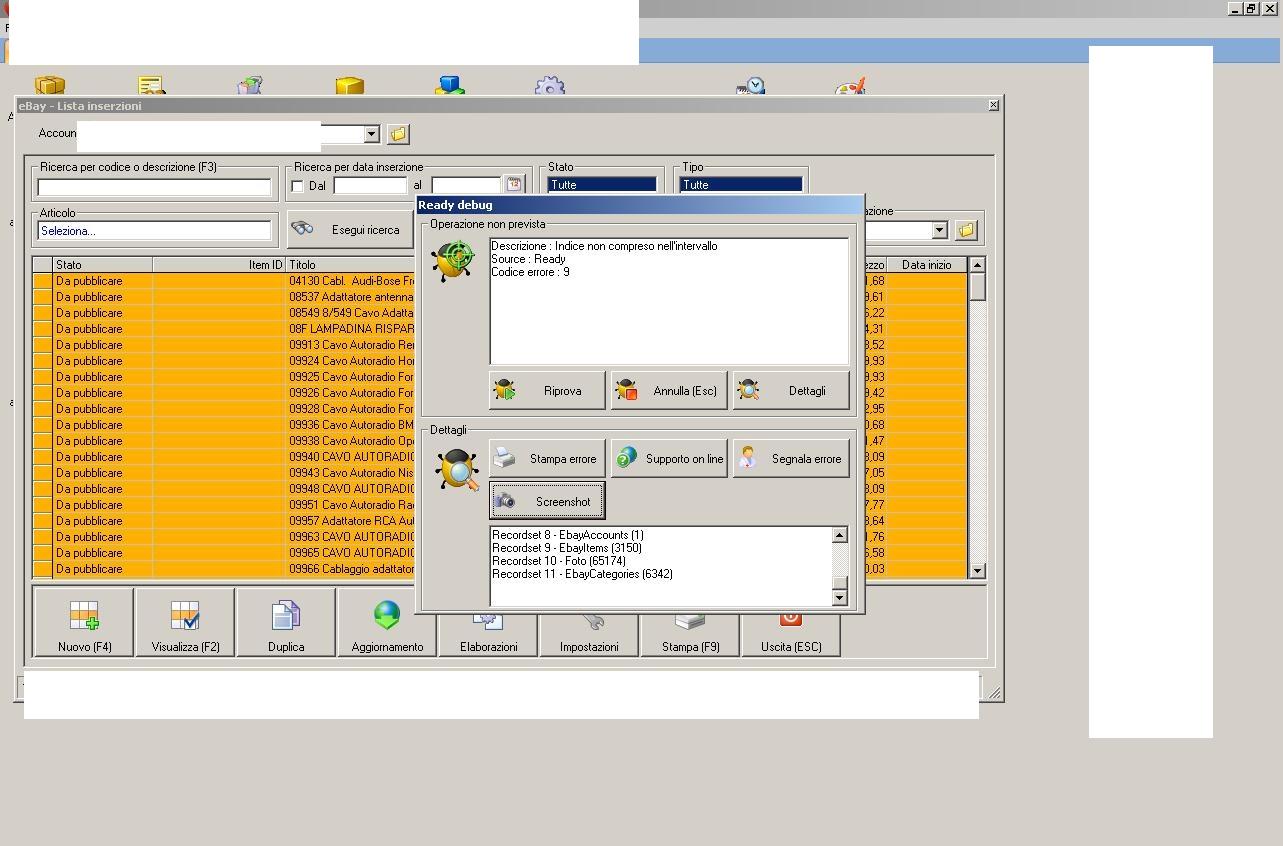Exit the window with Uscita (ESC)
The image size is (1283, 846).
click(x=791, y=635)
